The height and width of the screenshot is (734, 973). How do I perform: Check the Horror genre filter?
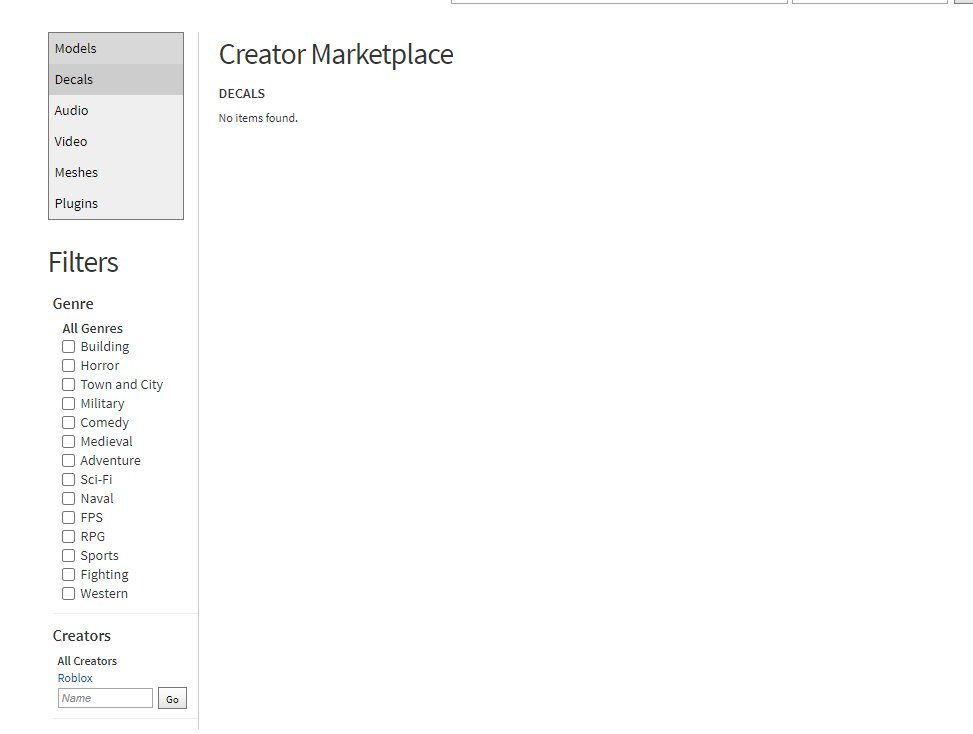tap(68, 365)
